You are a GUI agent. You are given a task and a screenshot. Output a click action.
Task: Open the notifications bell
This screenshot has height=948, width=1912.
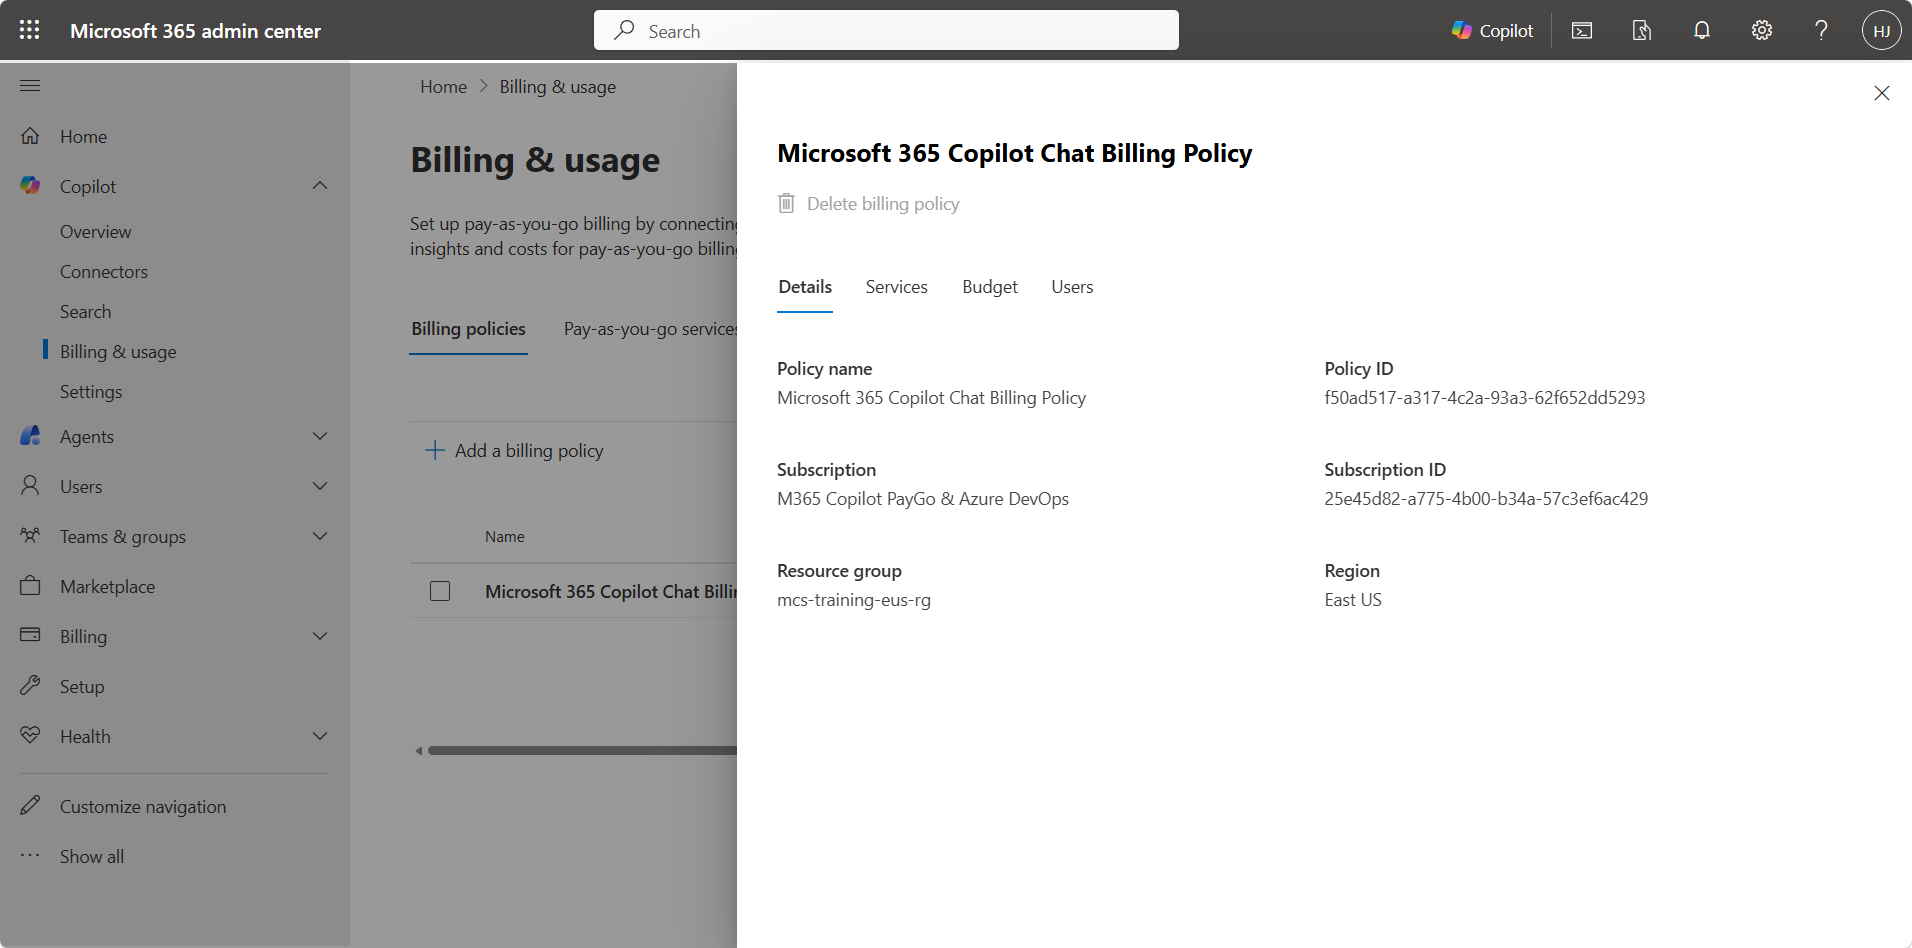pos(1701,30)
